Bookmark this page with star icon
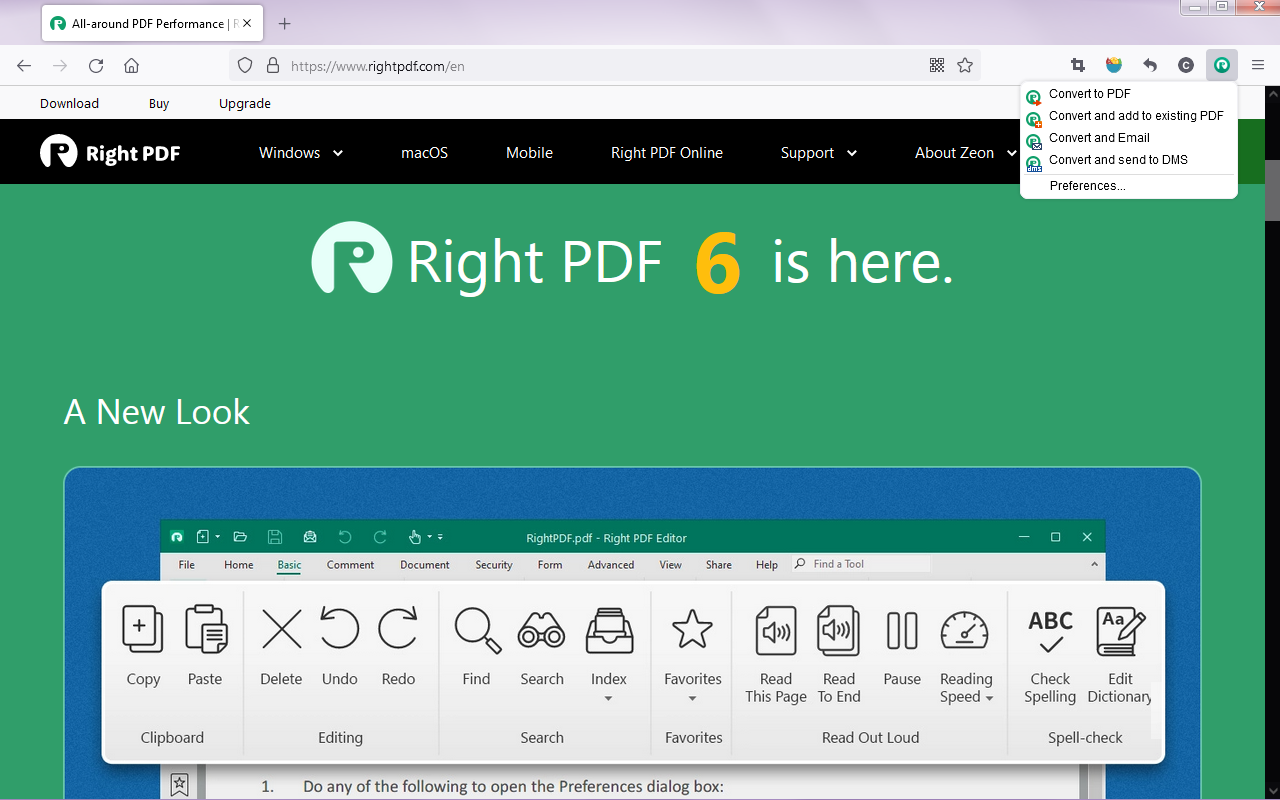The height and width of the screenshot is (800, 1280). tap(965, 66)
